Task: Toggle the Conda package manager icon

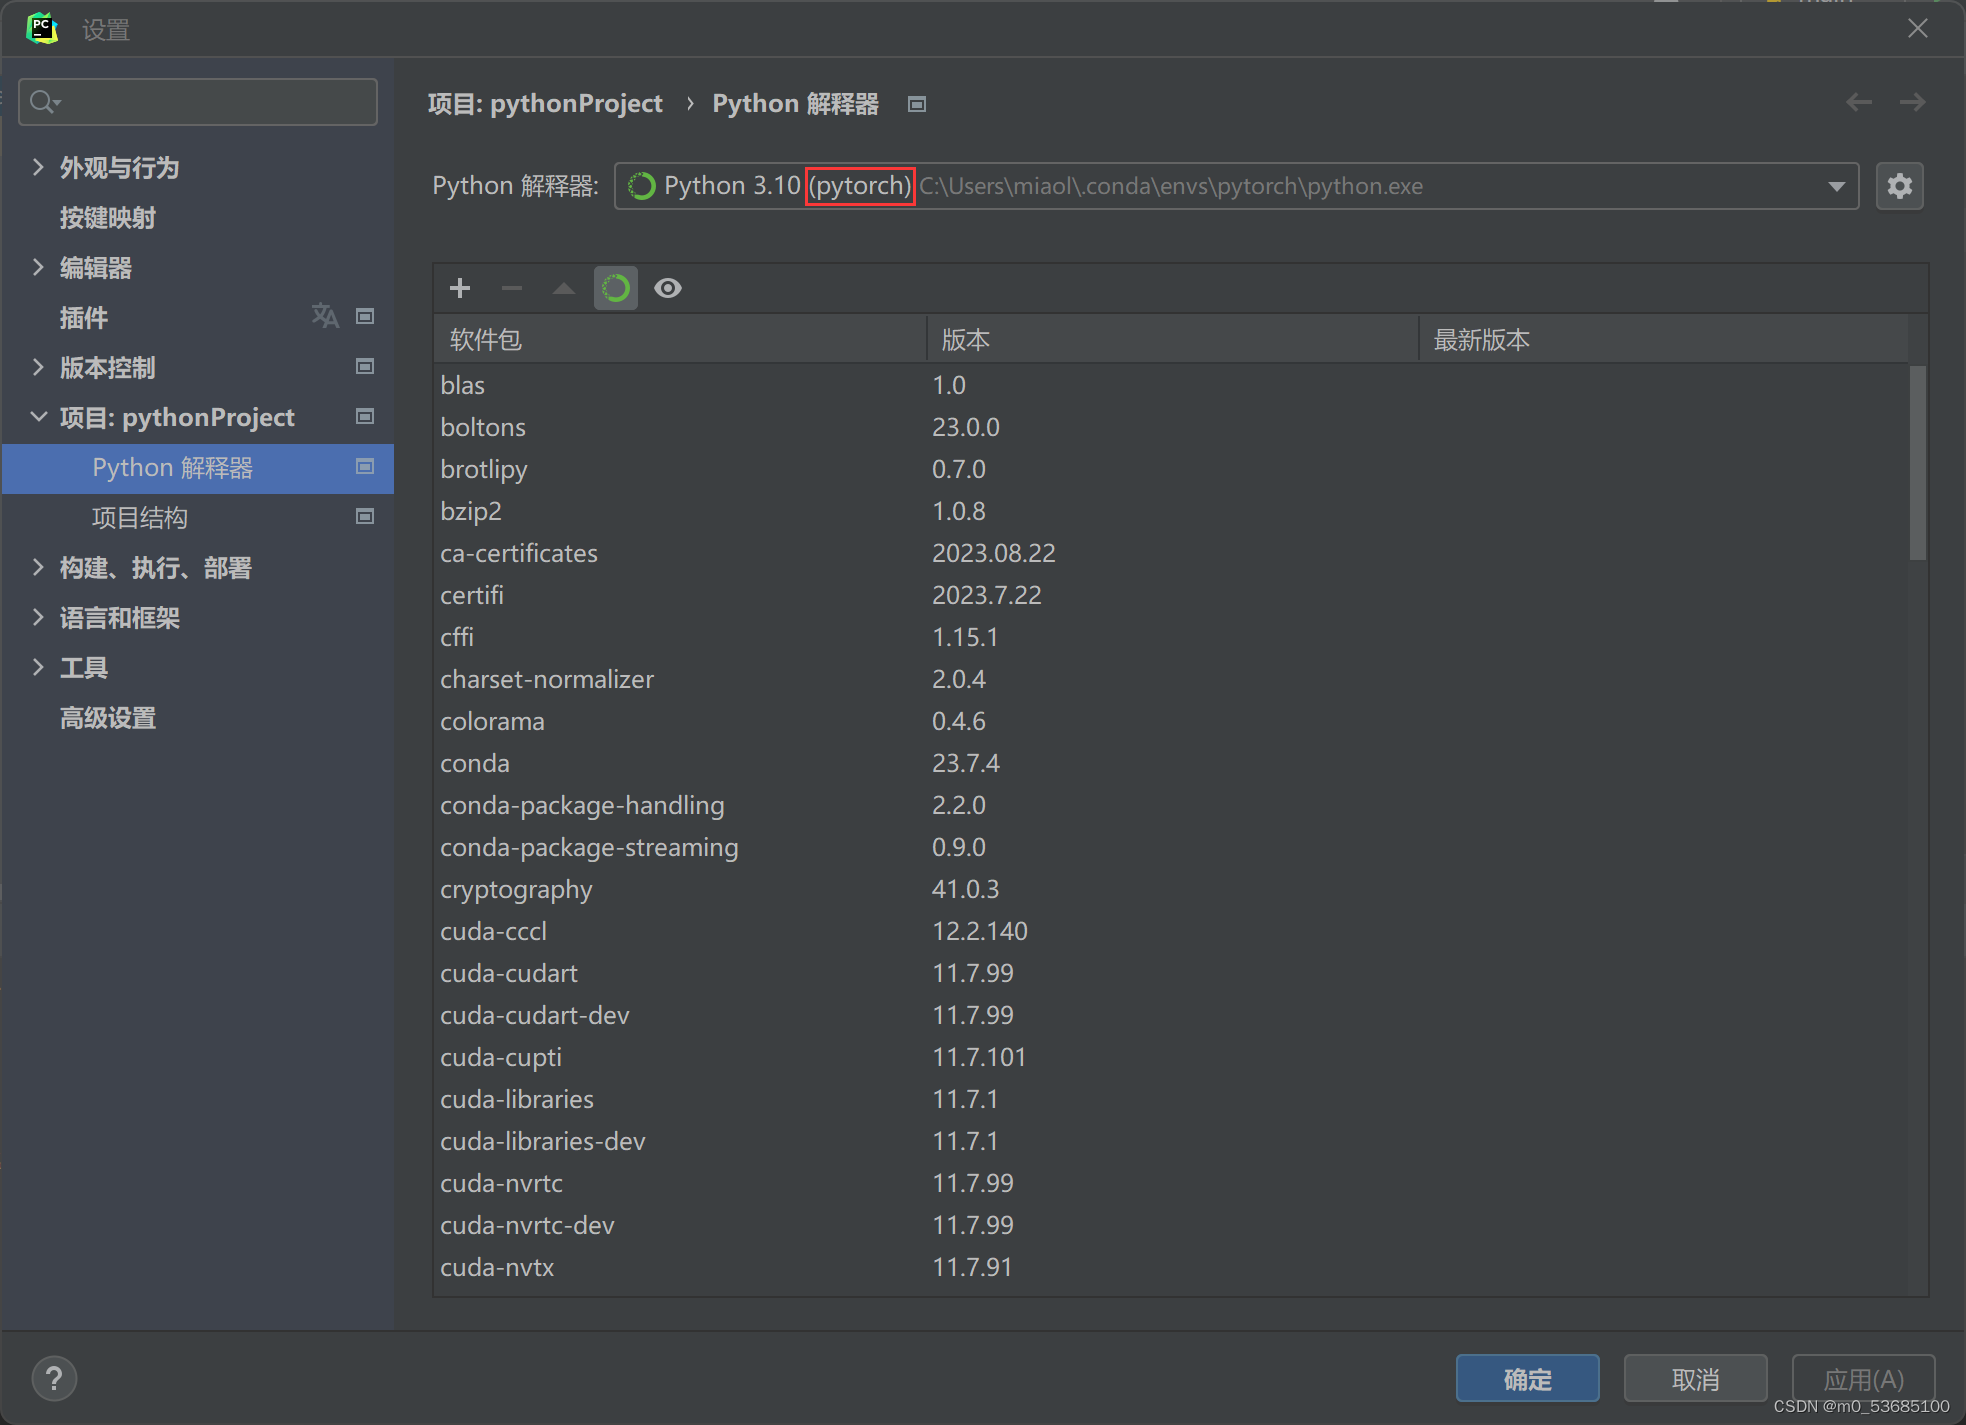Action: click(x=616, y=288)
